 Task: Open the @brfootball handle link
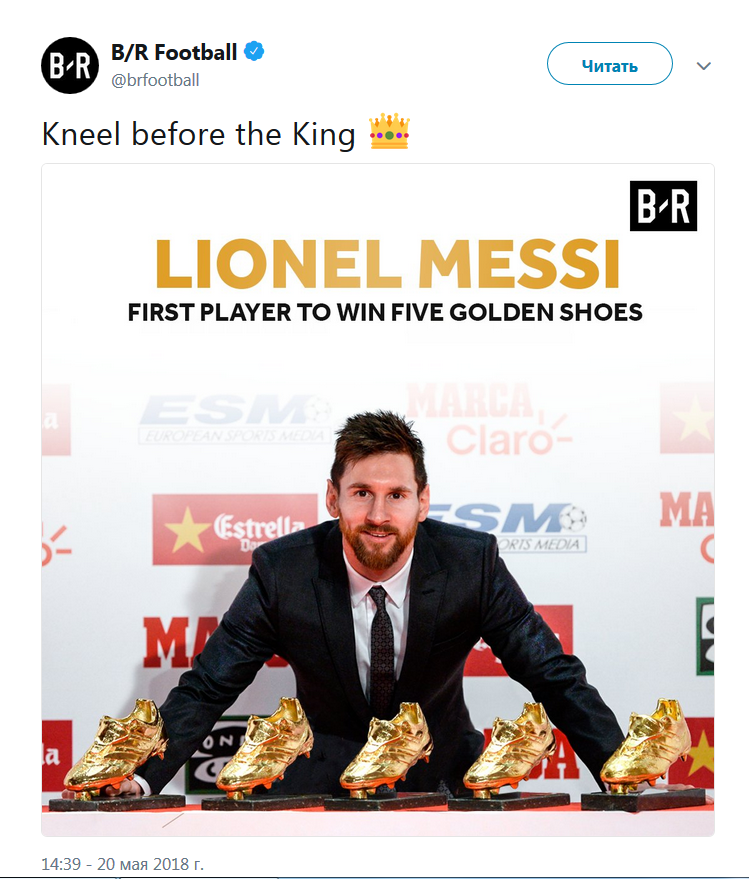click(x=155, y=80)
